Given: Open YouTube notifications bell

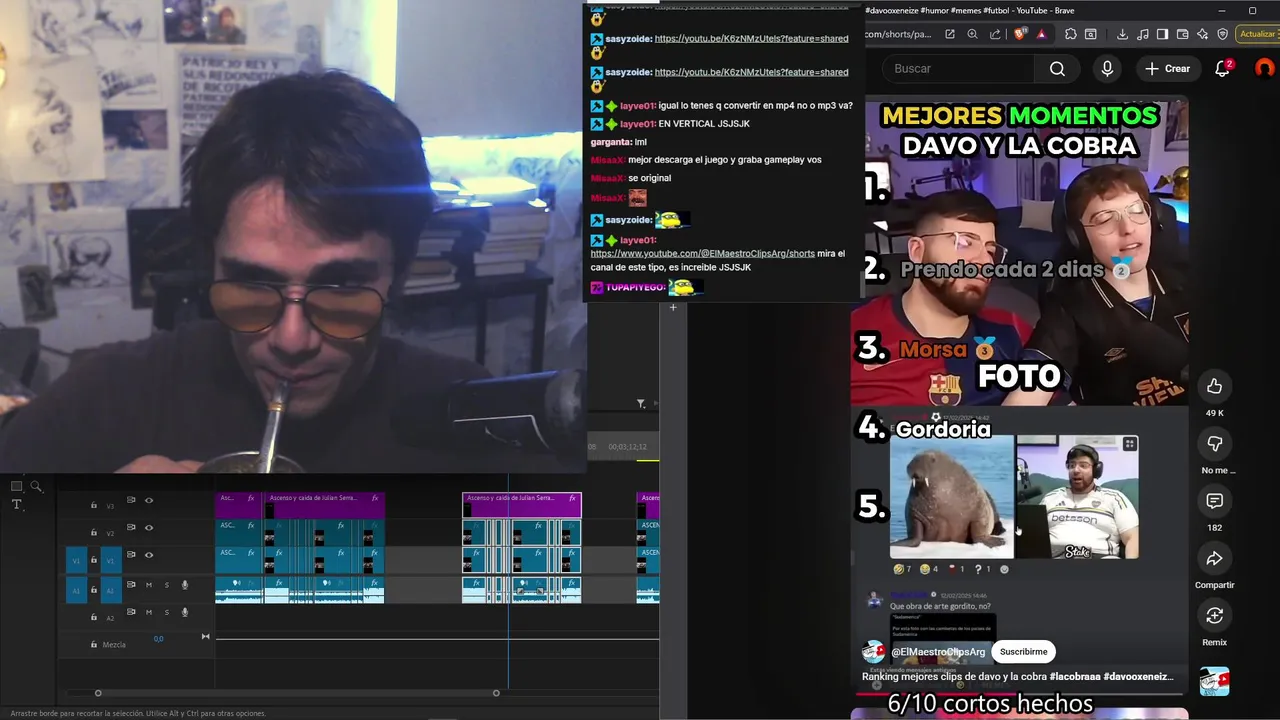Looking at the screenshot, I should pyautogui.click(x=1222, y=69).
